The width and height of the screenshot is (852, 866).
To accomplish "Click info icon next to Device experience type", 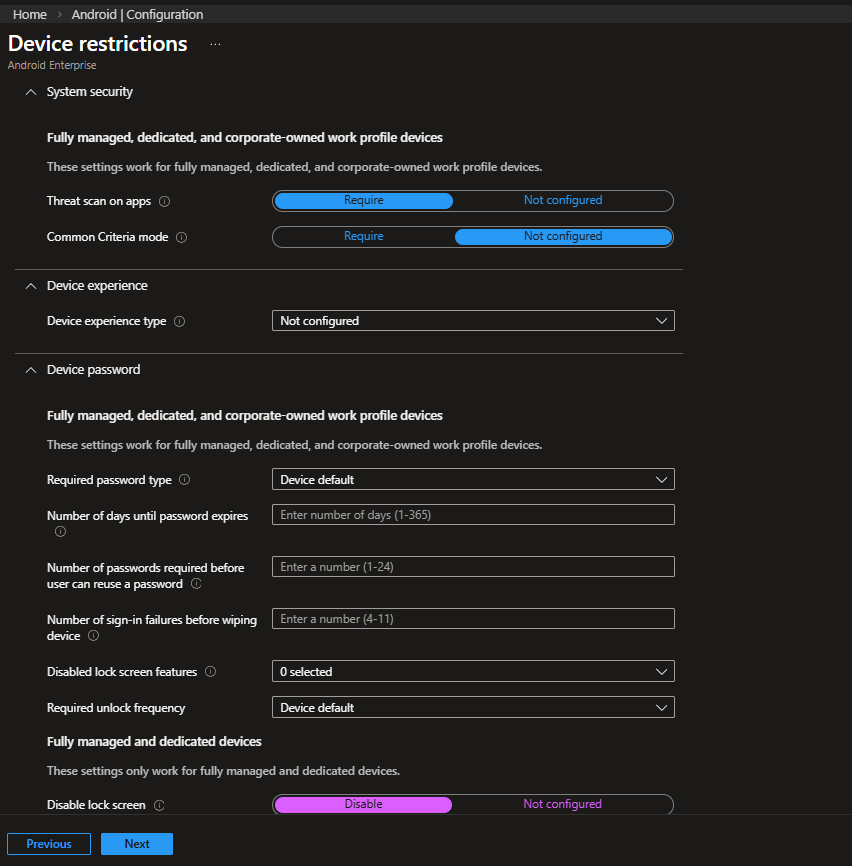I will (179, 321).
